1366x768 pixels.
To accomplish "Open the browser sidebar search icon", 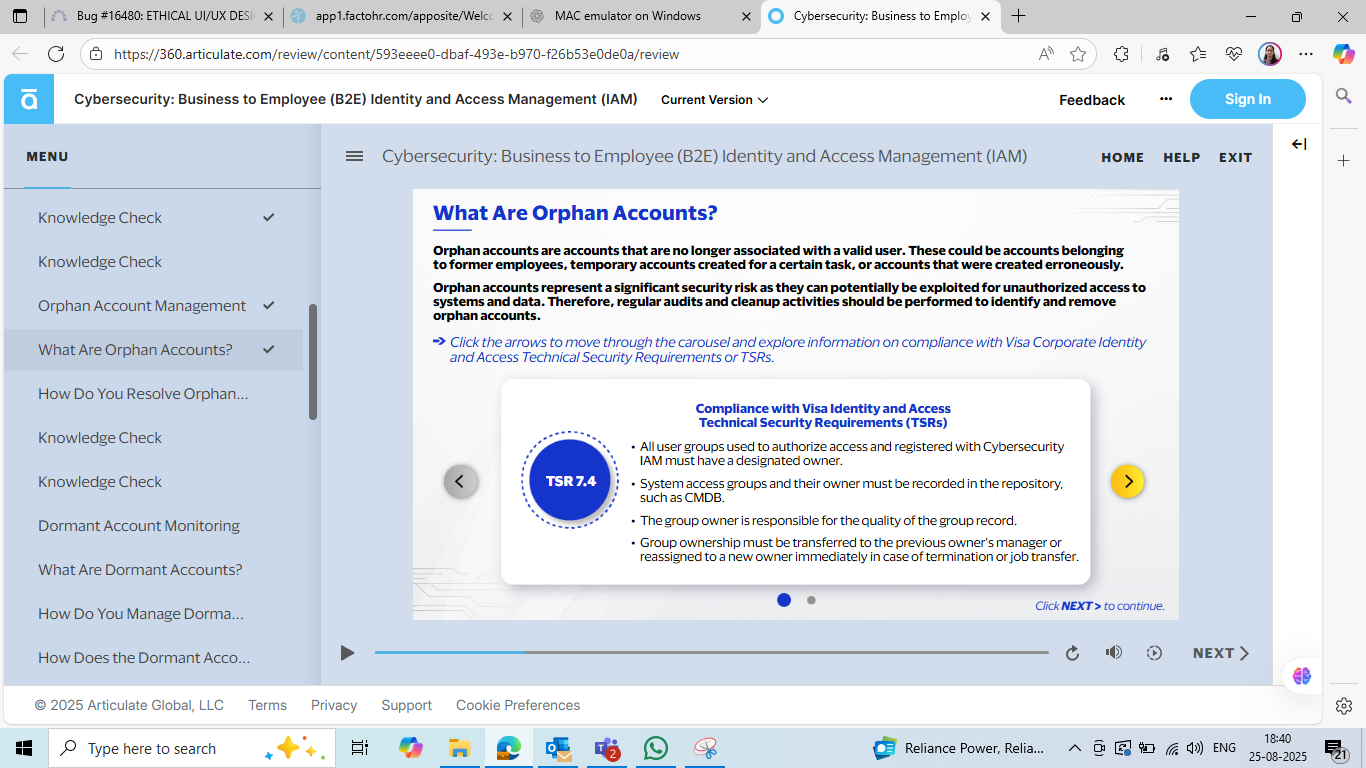I will [1344, 96].
